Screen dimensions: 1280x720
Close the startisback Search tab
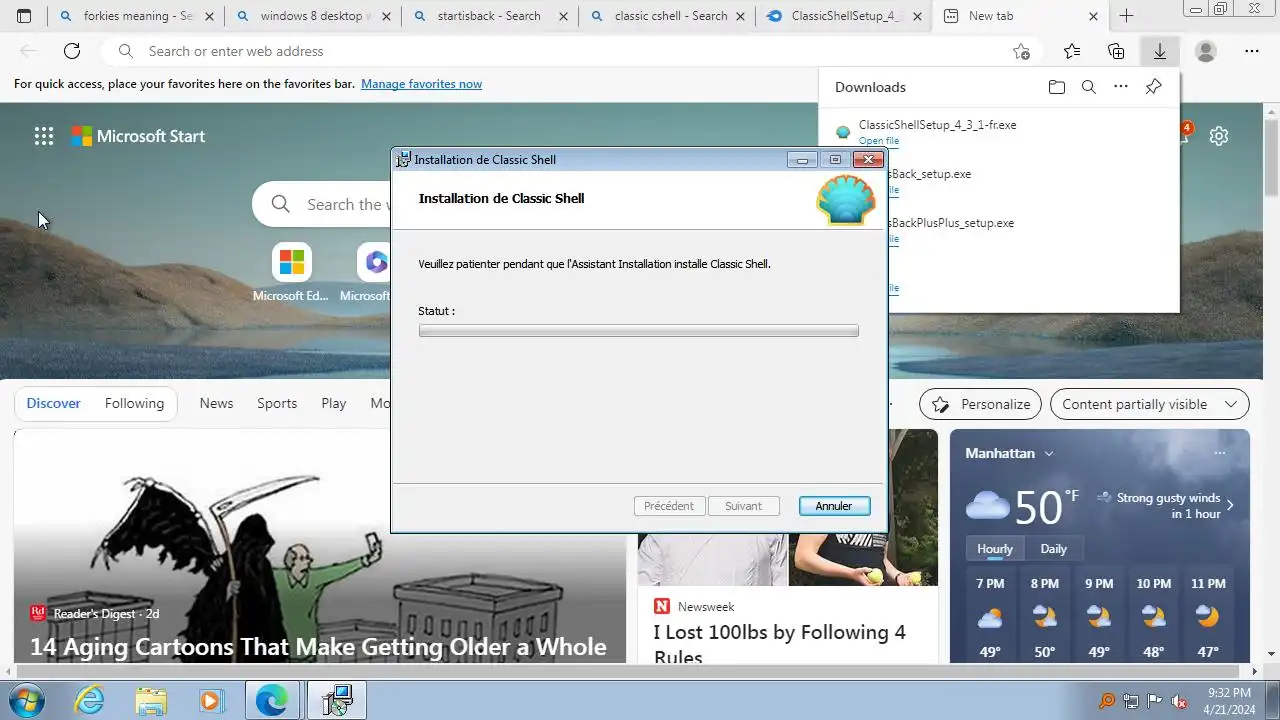[563, 16]
